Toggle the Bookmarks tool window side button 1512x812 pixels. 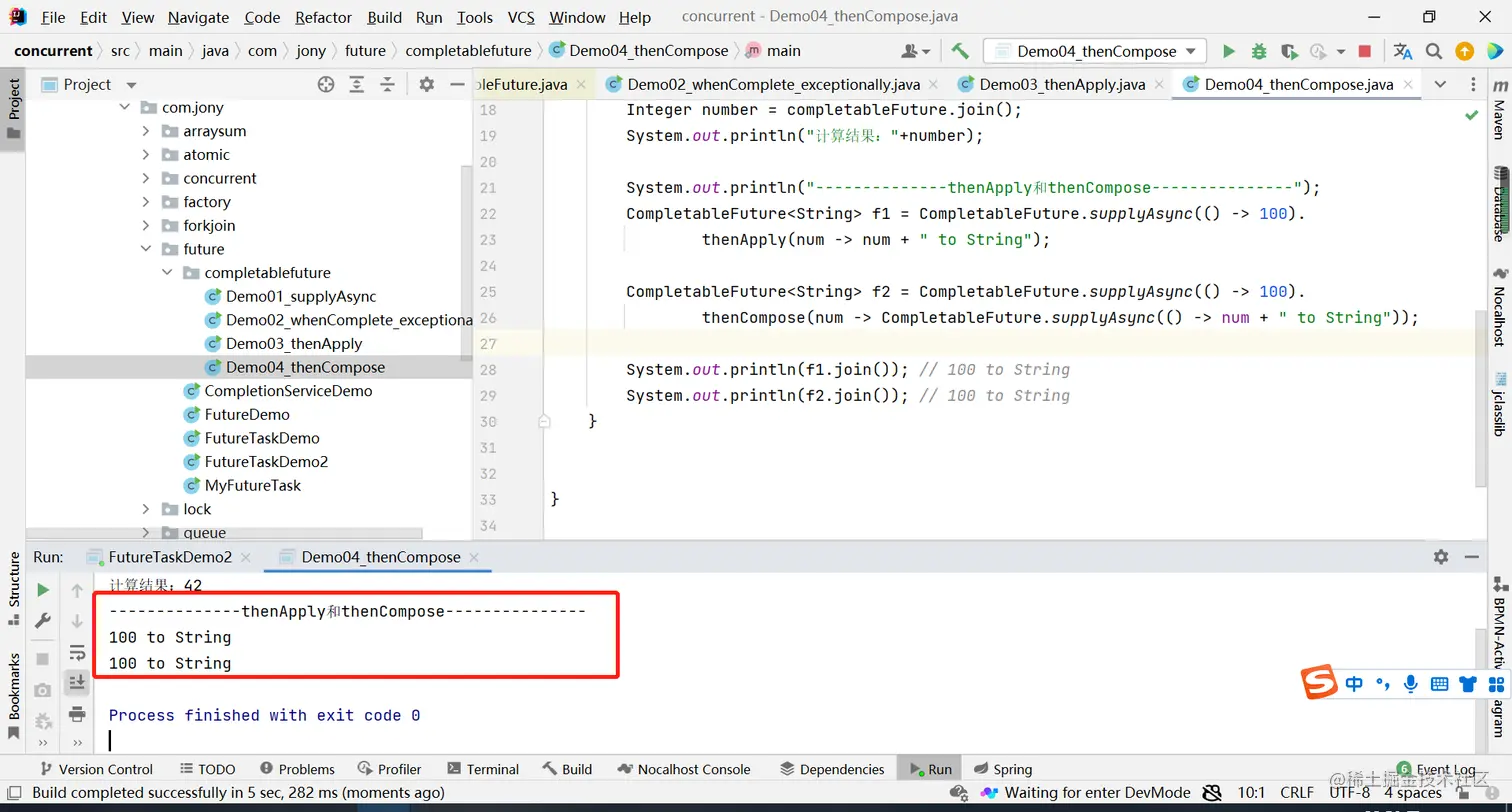(x=14, y=695)
